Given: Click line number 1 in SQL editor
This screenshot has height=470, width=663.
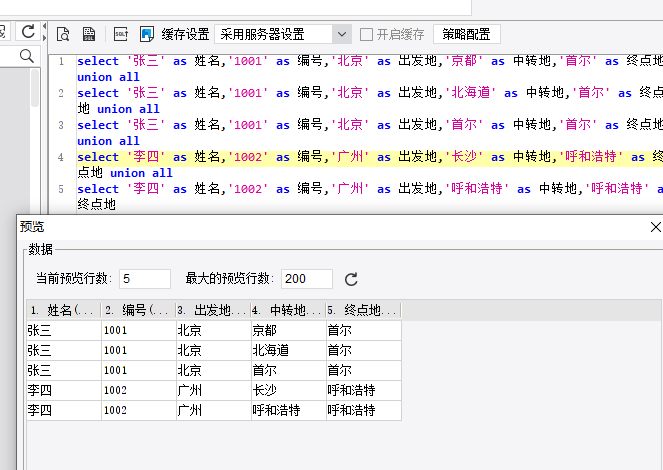Looking at the screenshot, I should pyautogui.click(x=61, y=62).
